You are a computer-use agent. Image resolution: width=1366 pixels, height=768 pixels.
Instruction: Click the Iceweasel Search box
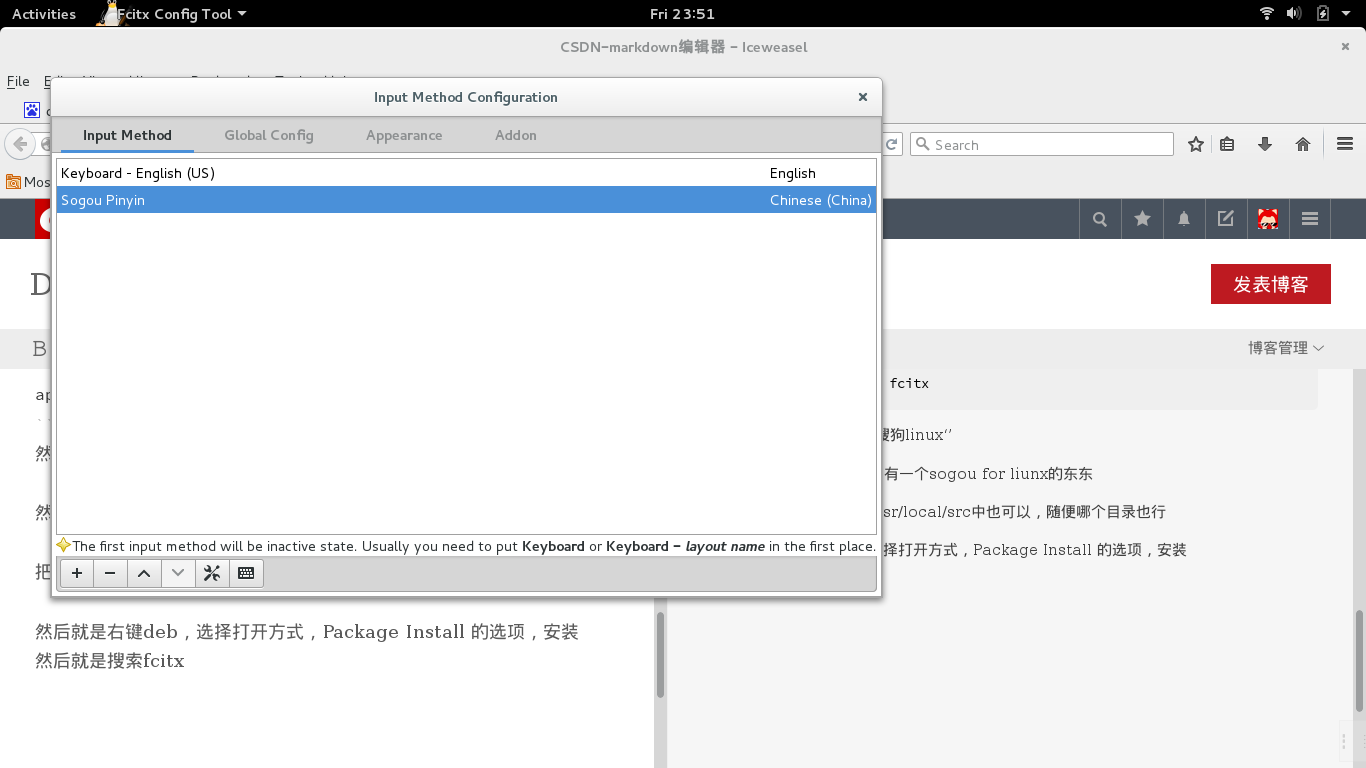[x=1041, y=144]
